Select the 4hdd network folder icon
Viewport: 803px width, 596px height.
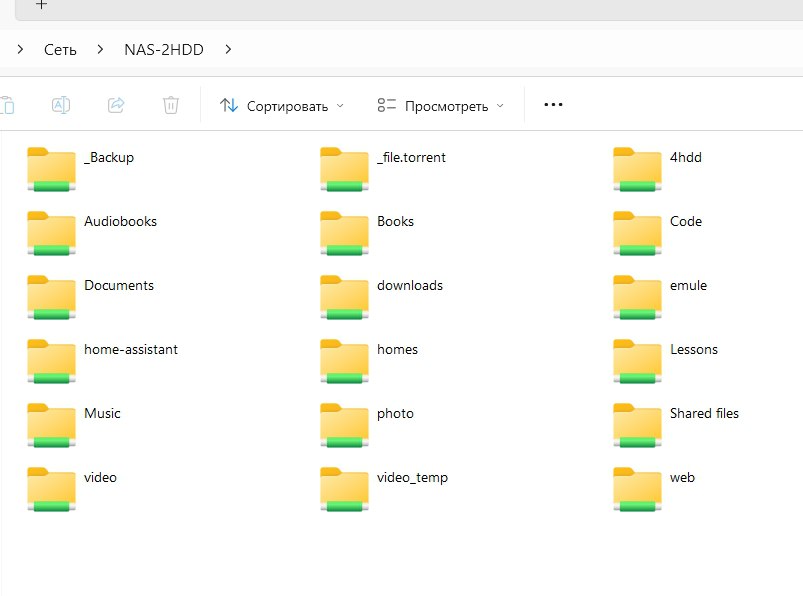637,168
